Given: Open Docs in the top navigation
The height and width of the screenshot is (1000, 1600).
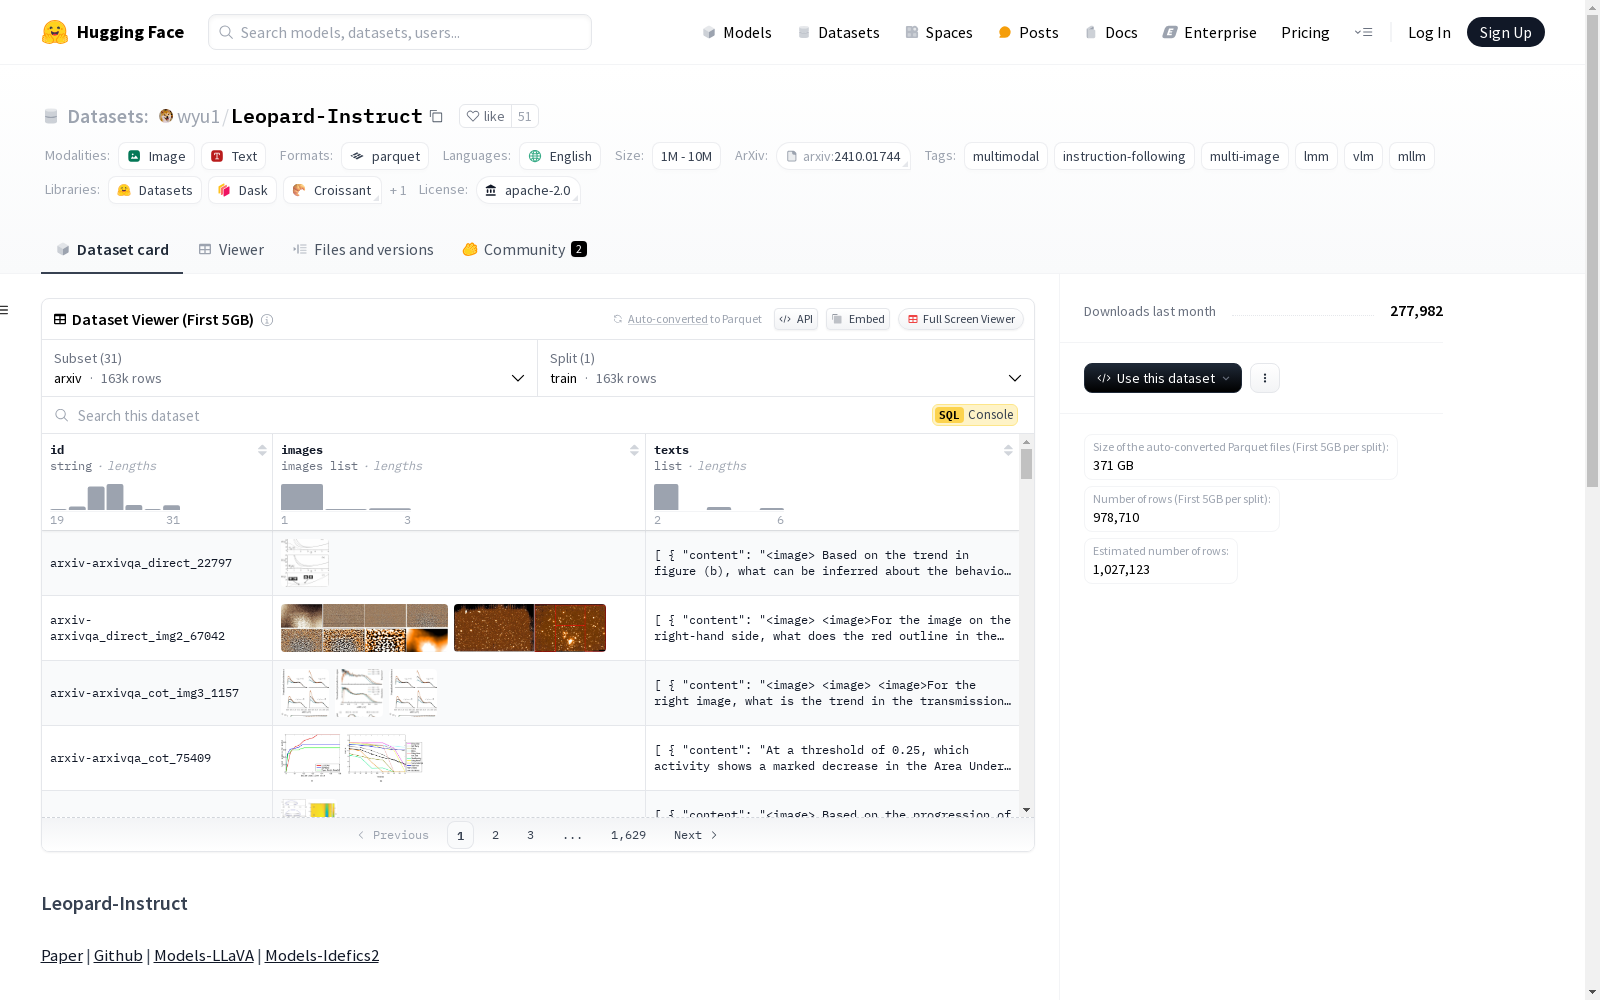Looking at the screenshot, I should 1111,32.
